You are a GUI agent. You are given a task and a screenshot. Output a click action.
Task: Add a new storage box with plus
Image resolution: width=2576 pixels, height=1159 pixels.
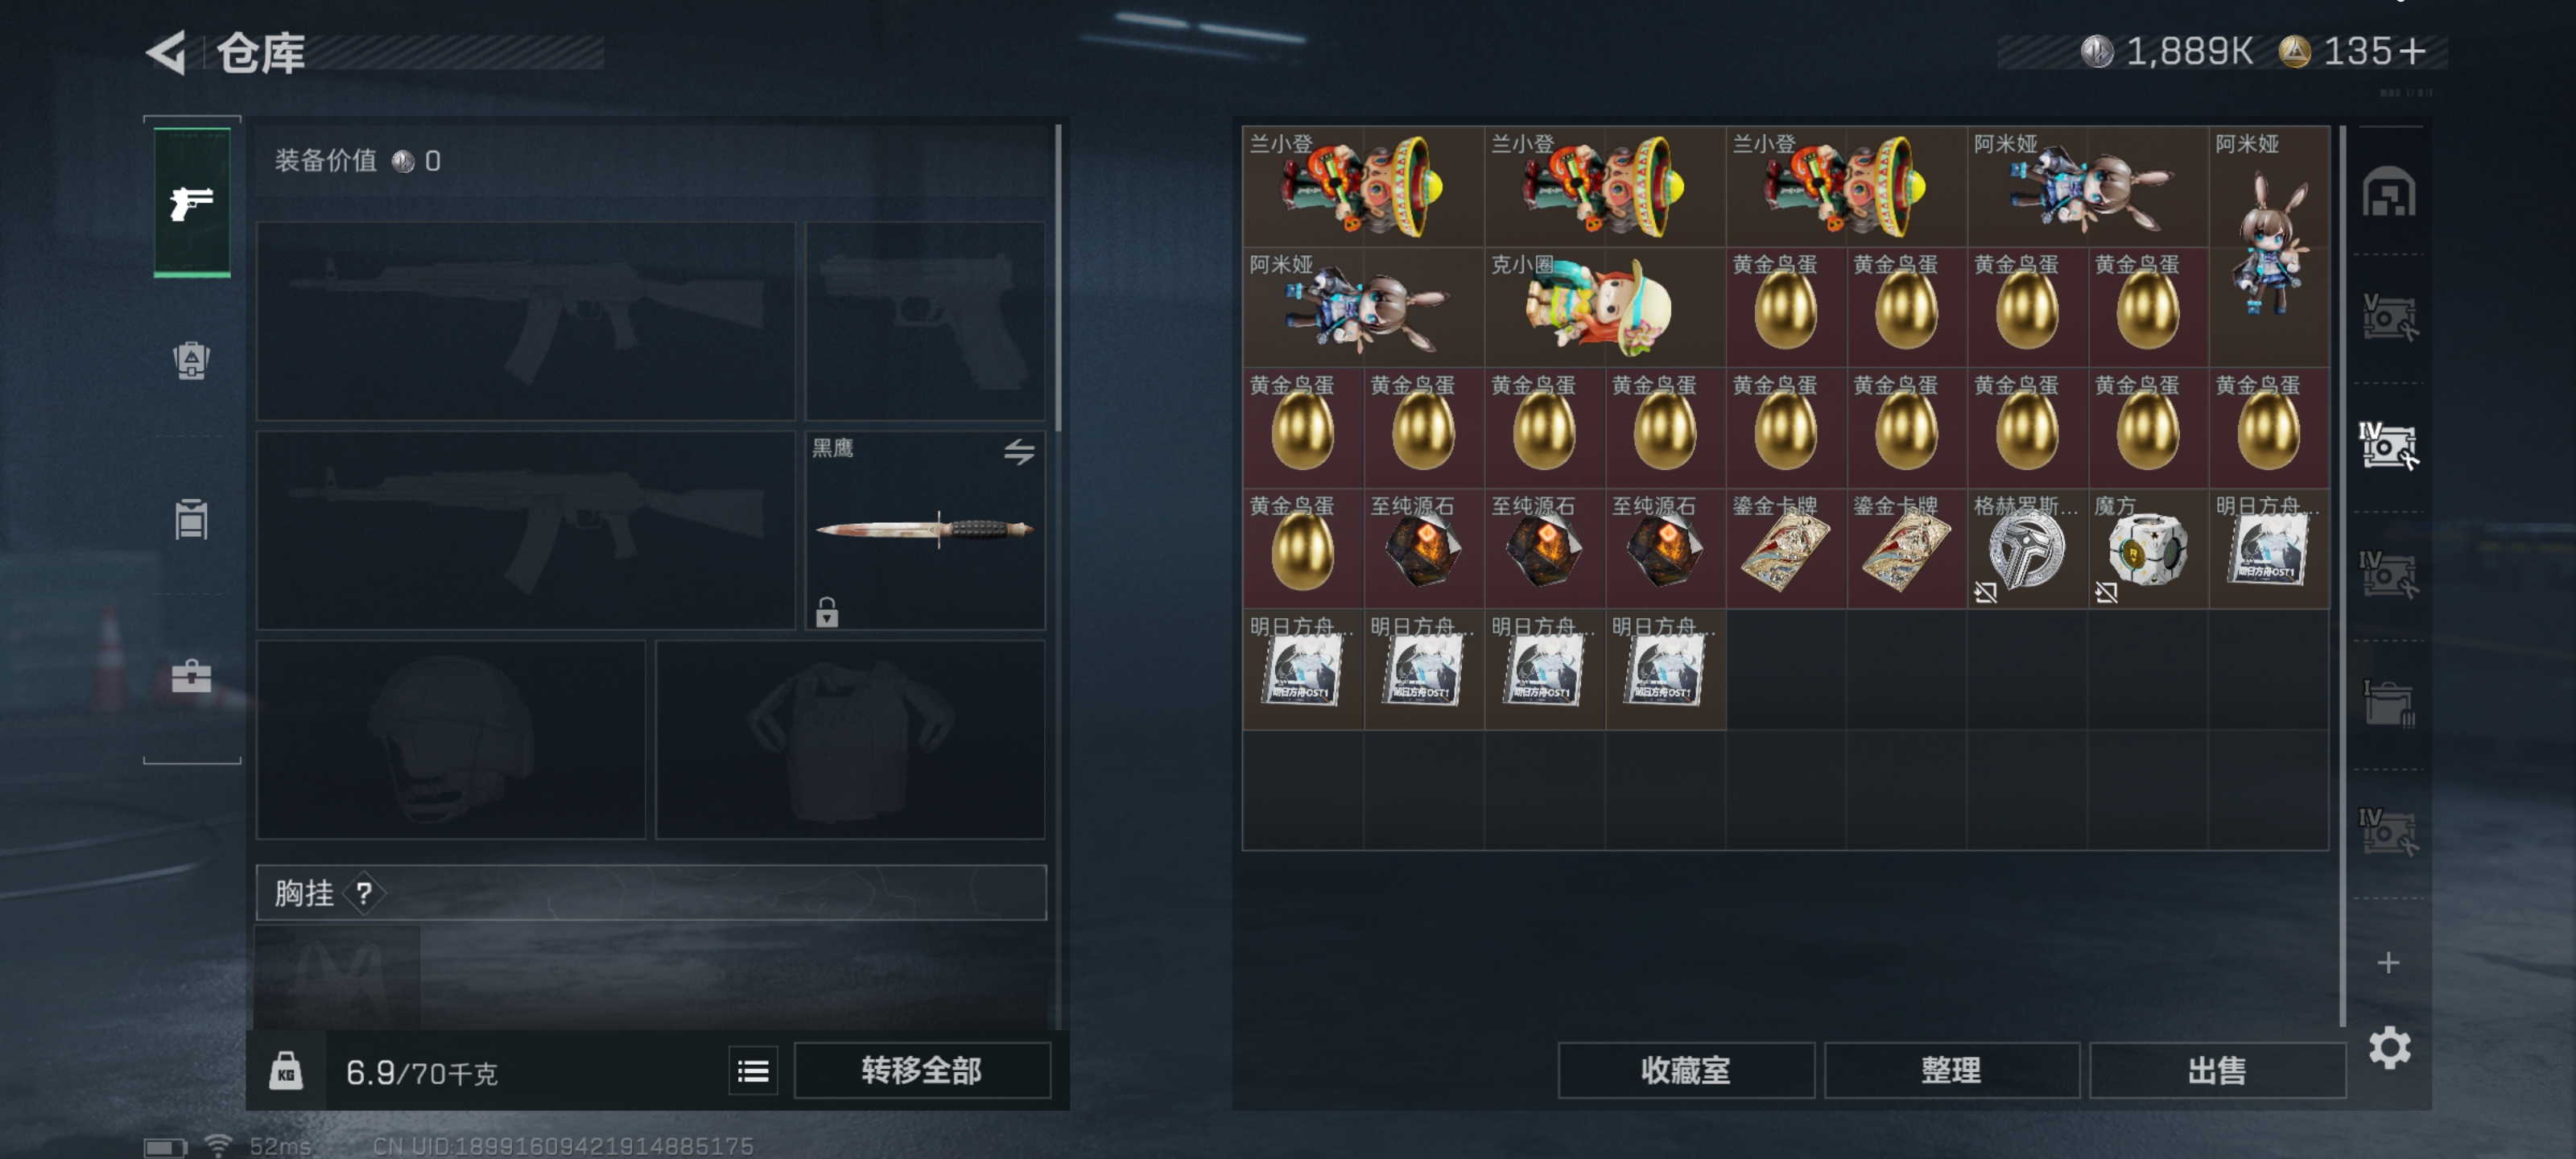[x=2388, y=962]
